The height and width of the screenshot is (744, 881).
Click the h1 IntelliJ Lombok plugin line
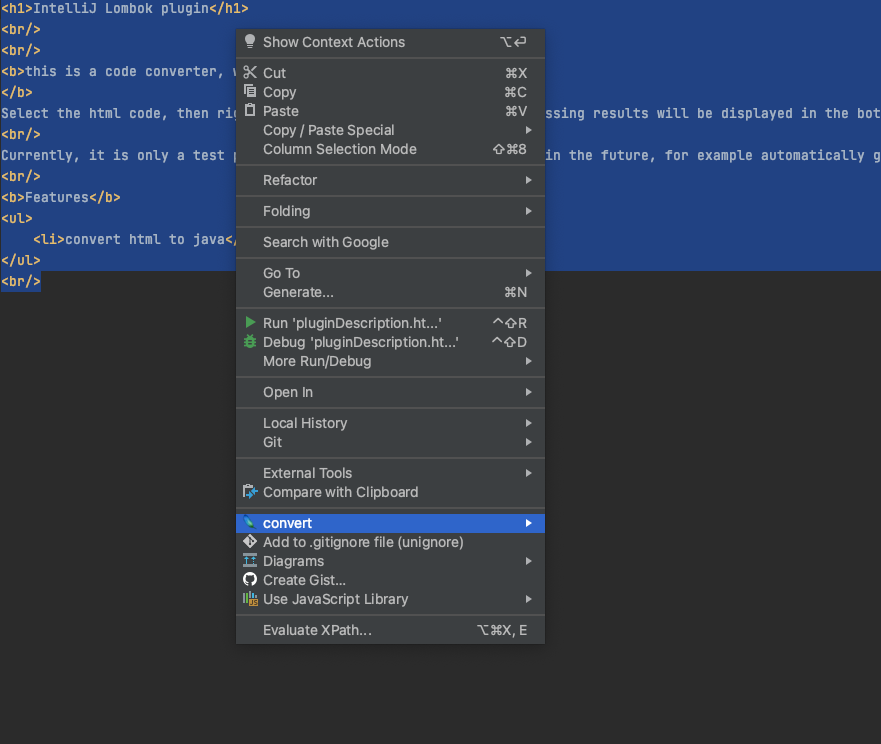(125, 8)
